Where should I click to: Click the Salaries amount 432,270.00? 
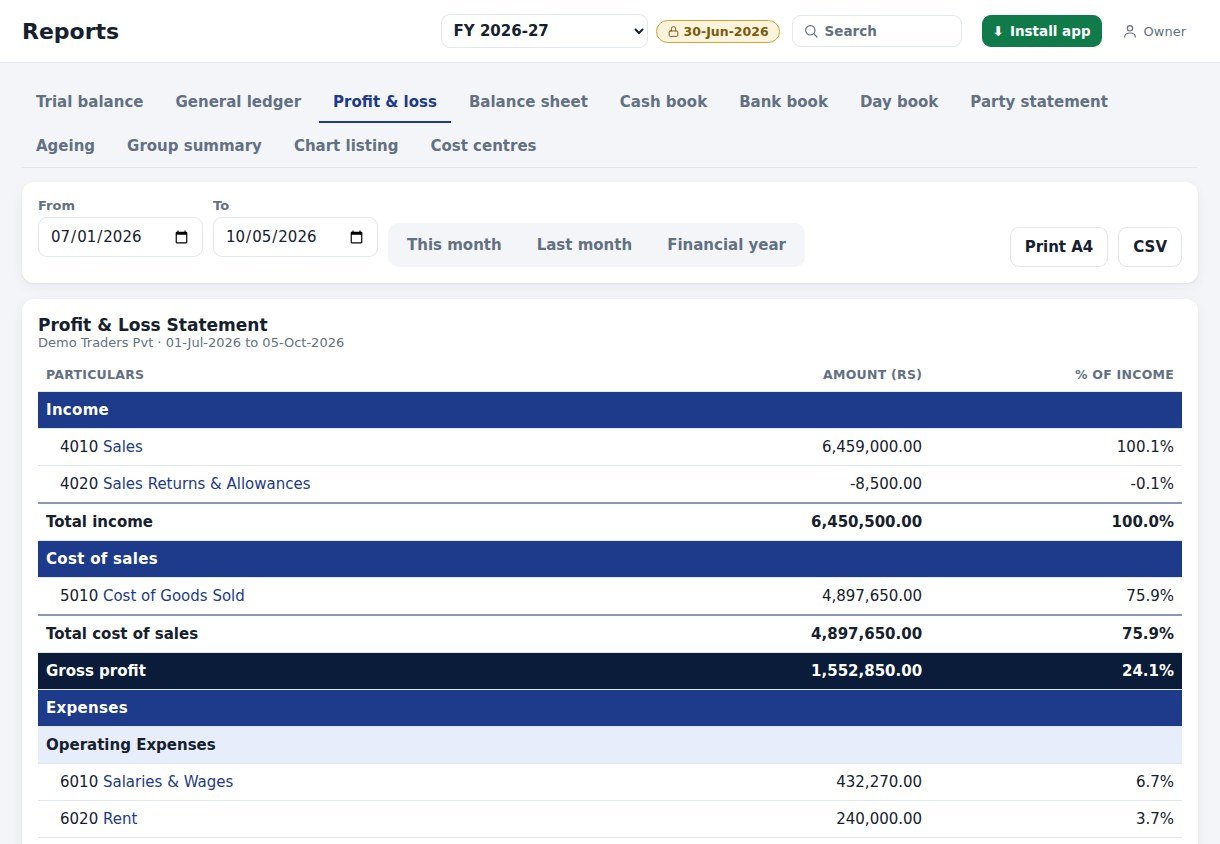[879, 782]
